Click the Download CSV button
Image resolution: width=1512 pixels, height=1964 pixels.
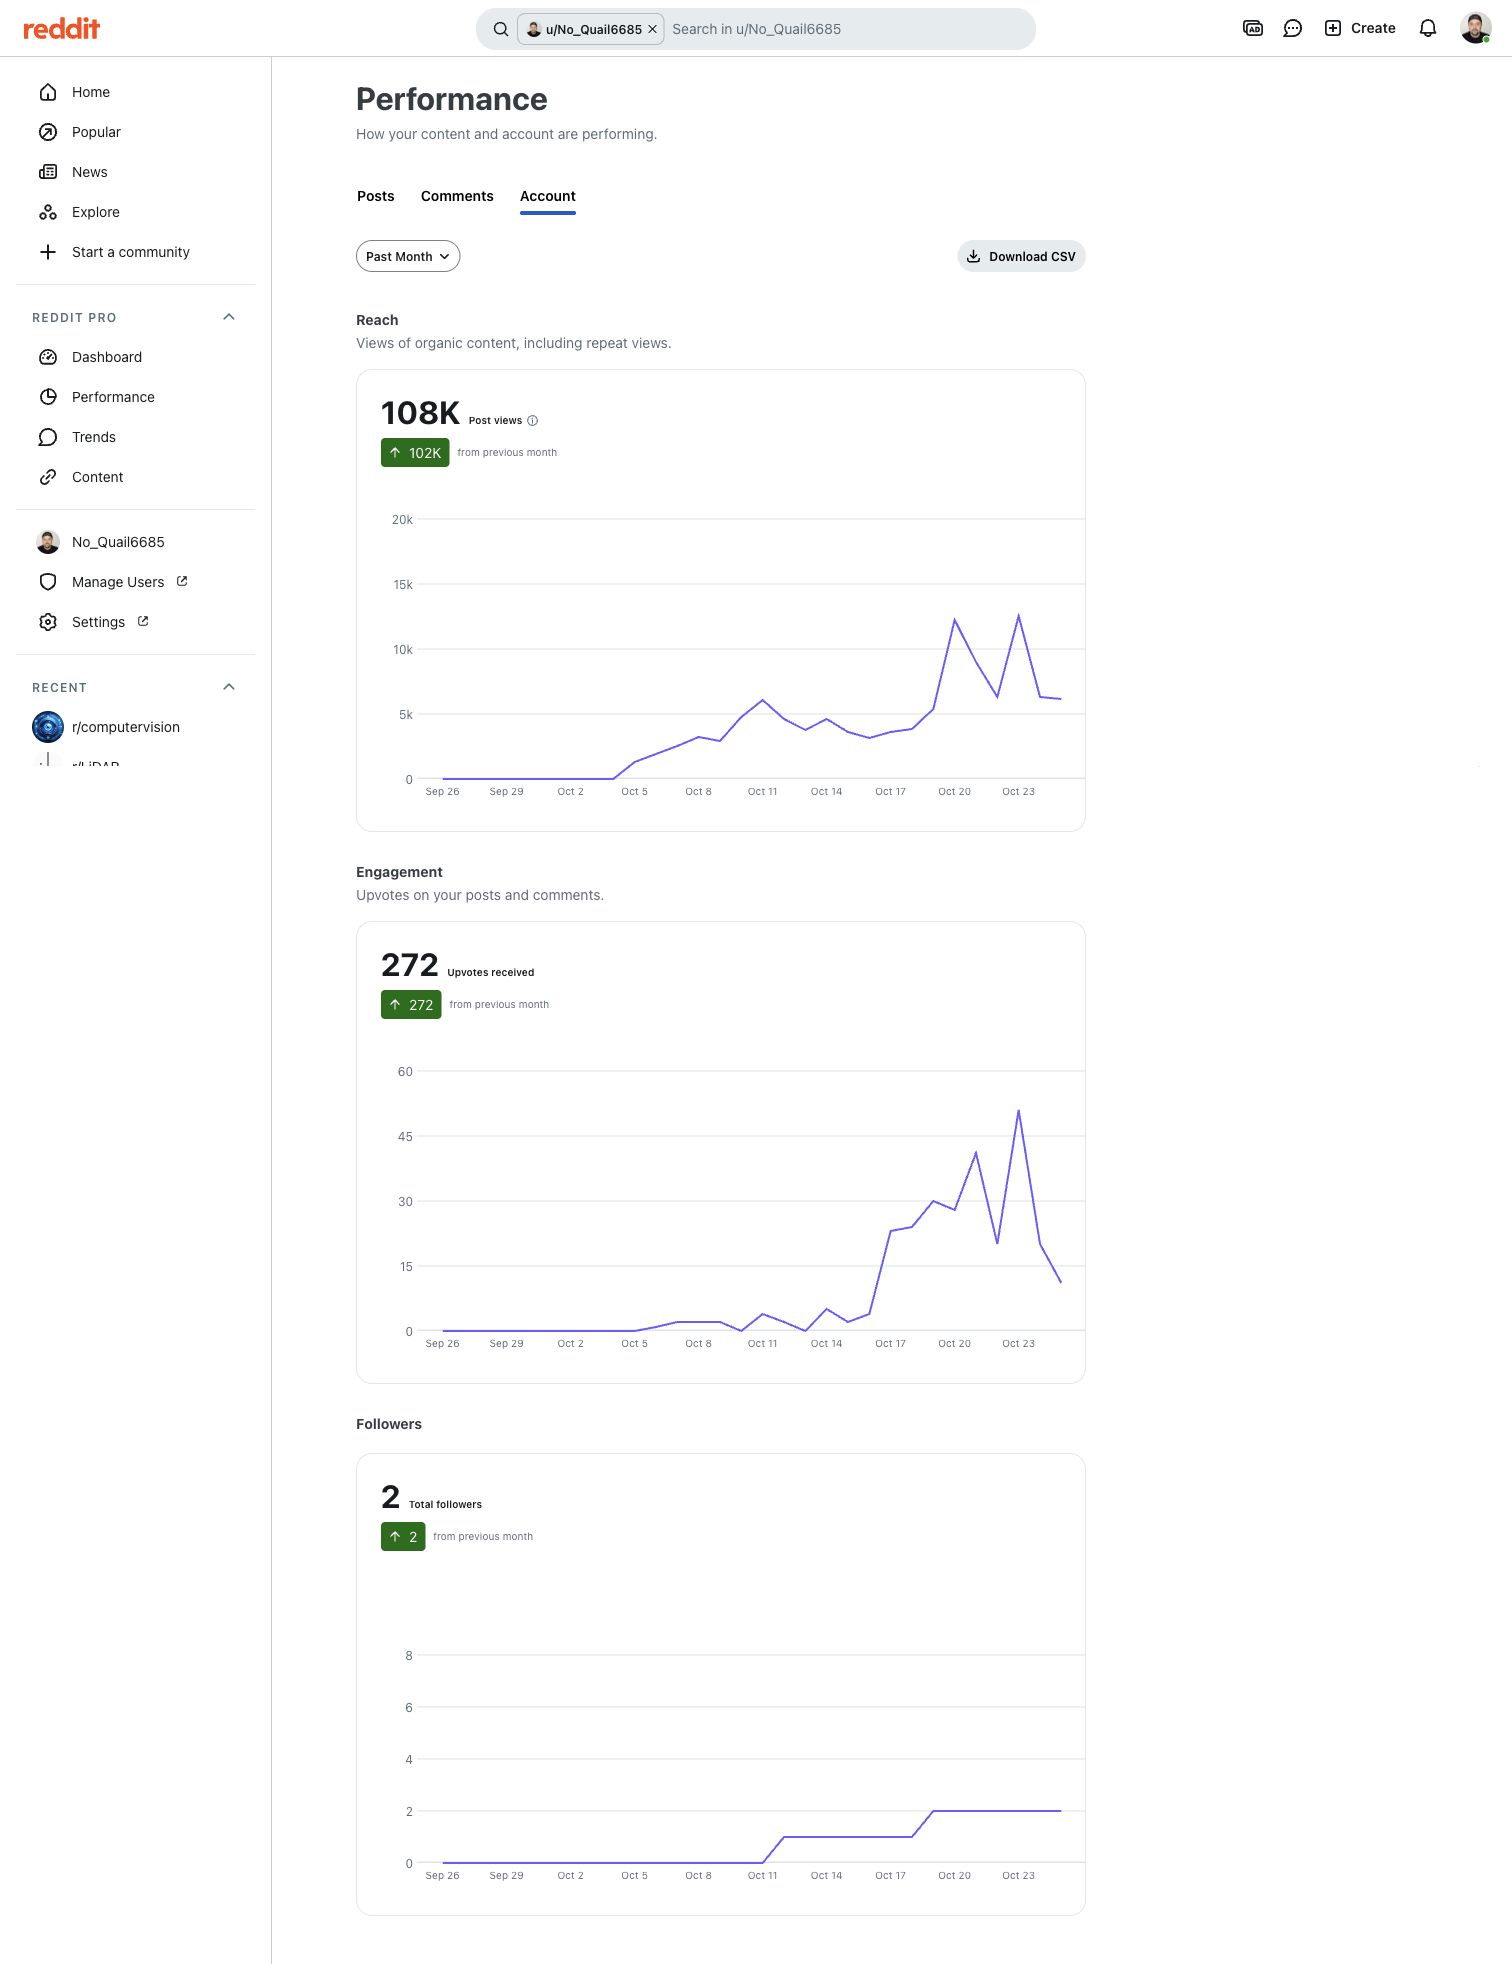pyautogui.click(x=1021, y=256)
